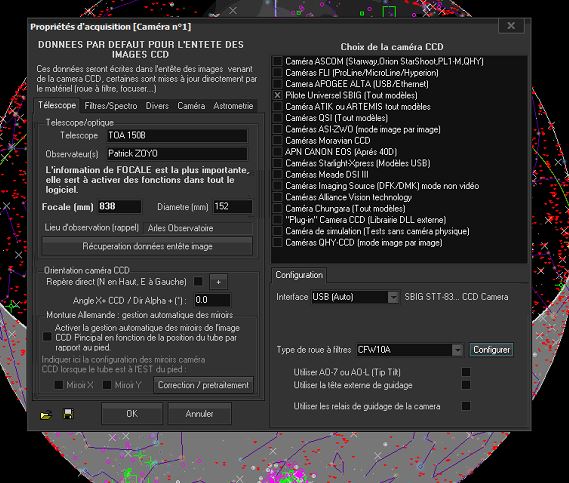
Task: Open the Type de roue à filtres dropdown
Action: 458,350
